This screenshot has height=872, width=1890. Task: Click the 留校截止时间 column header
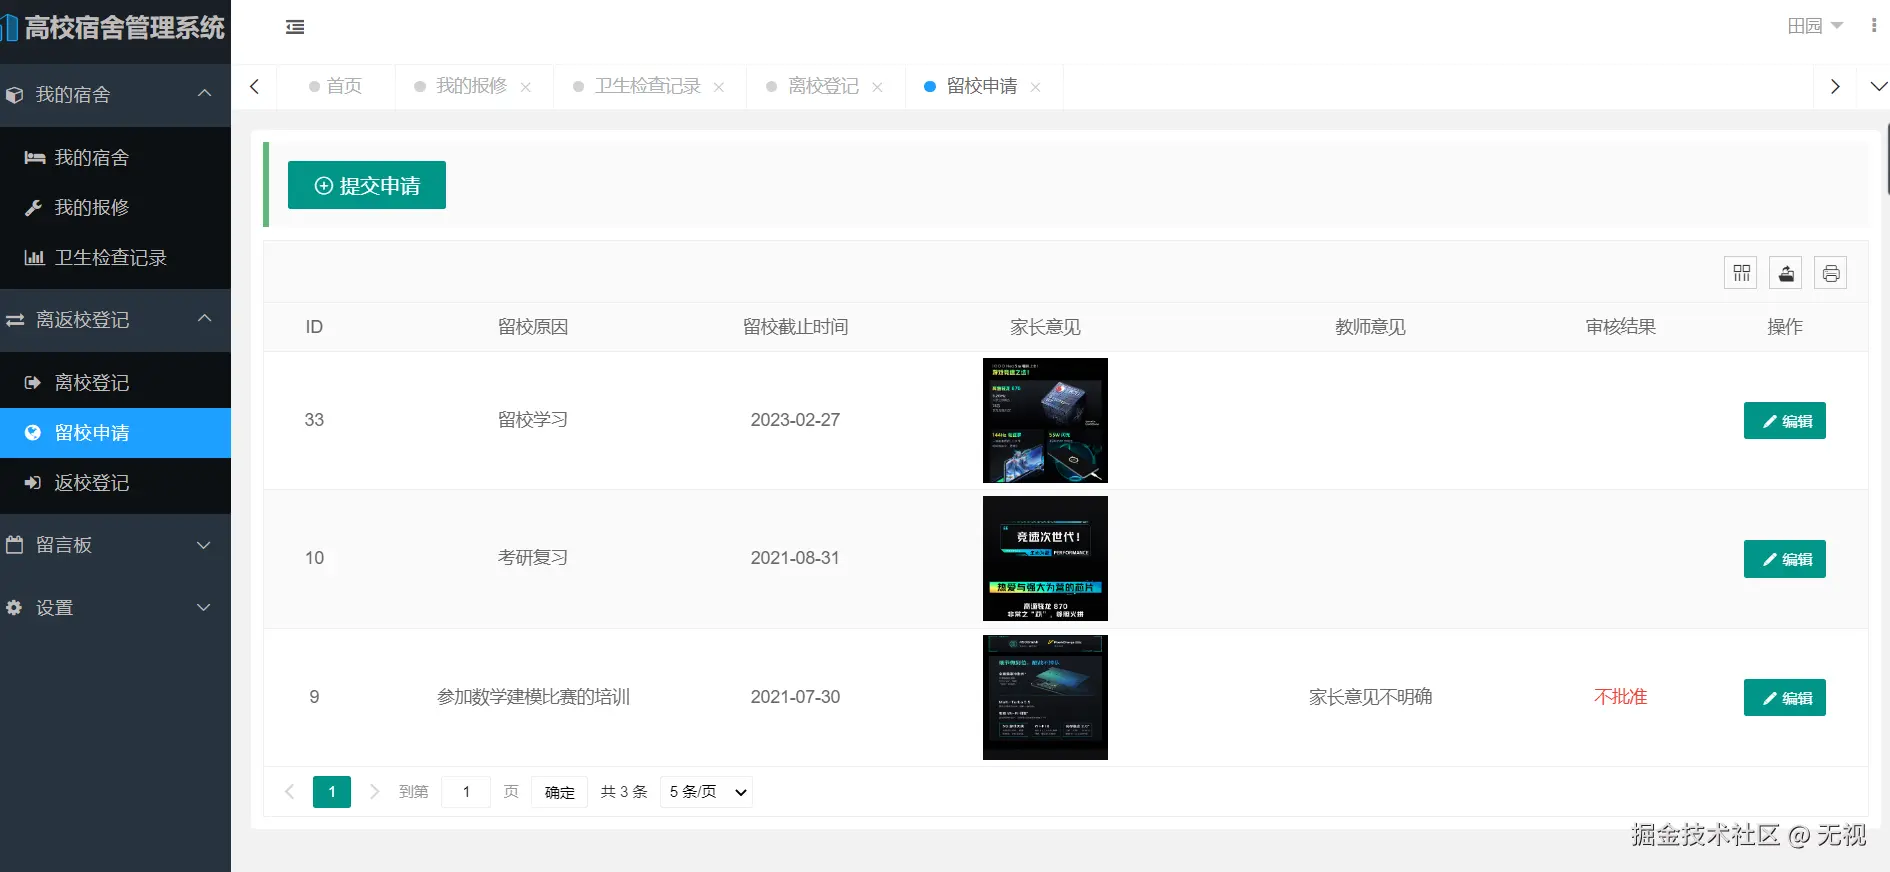coord(795,327)
